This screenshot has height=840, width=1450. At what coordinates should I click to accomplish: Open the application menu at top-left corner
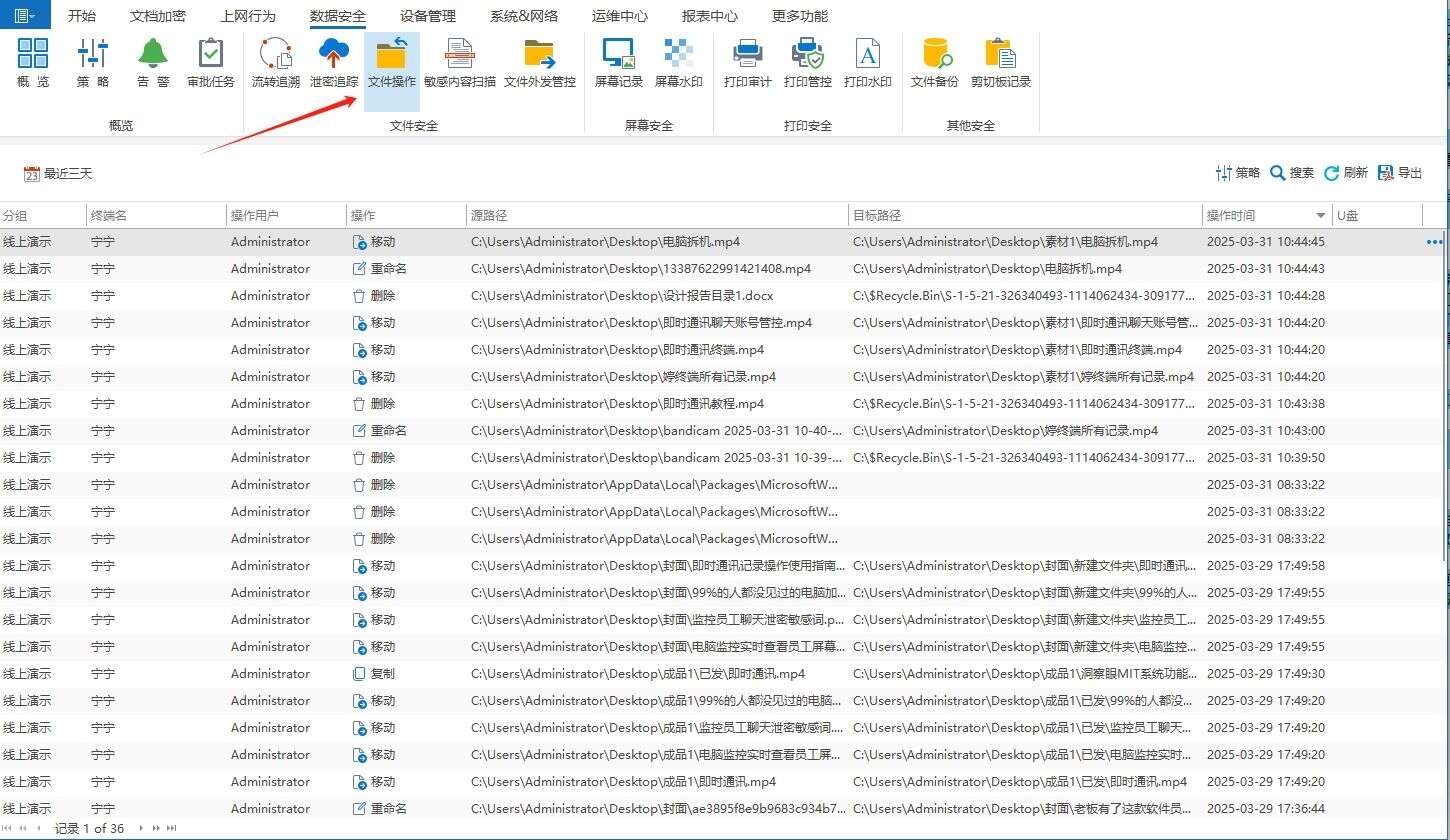coord(22,15)
